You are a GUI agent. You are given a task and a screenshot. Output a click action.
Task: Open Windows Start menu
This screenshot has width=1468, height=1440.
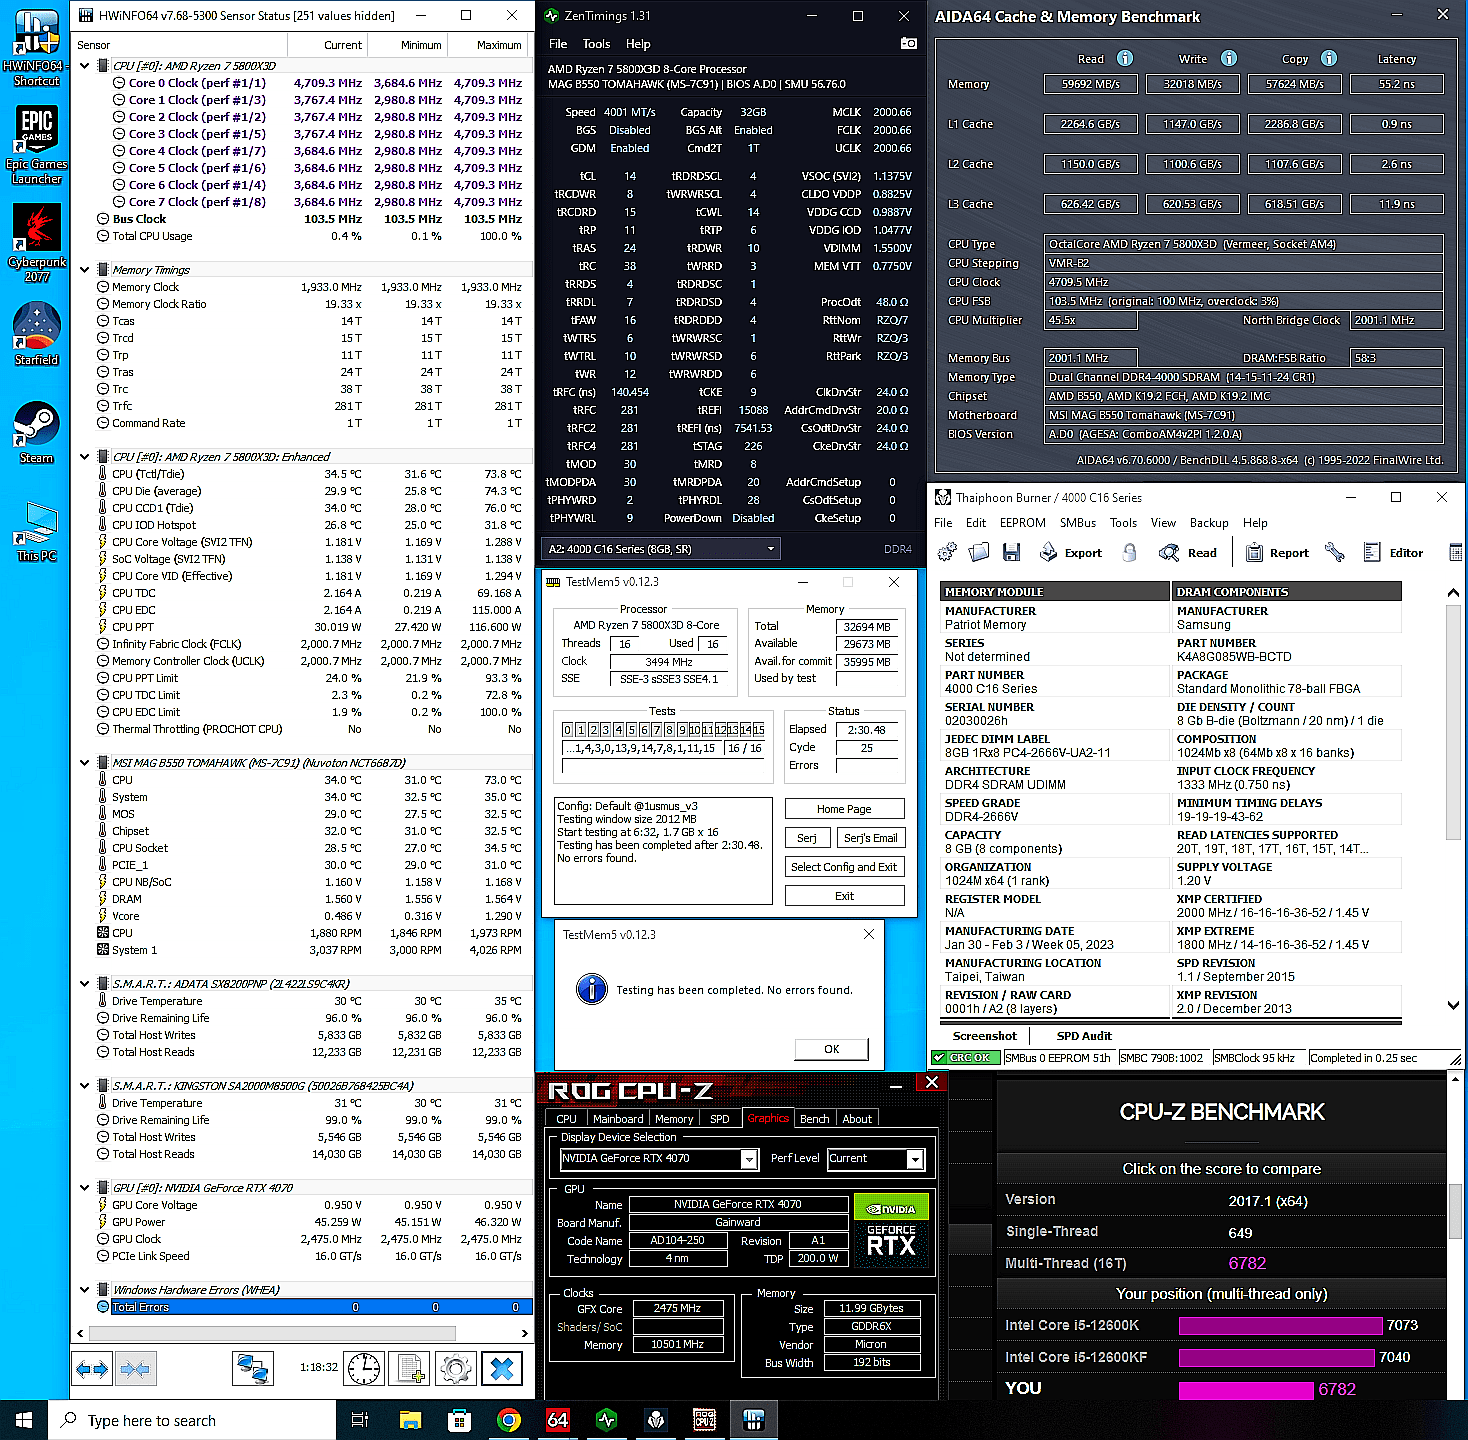(24, 1420)
